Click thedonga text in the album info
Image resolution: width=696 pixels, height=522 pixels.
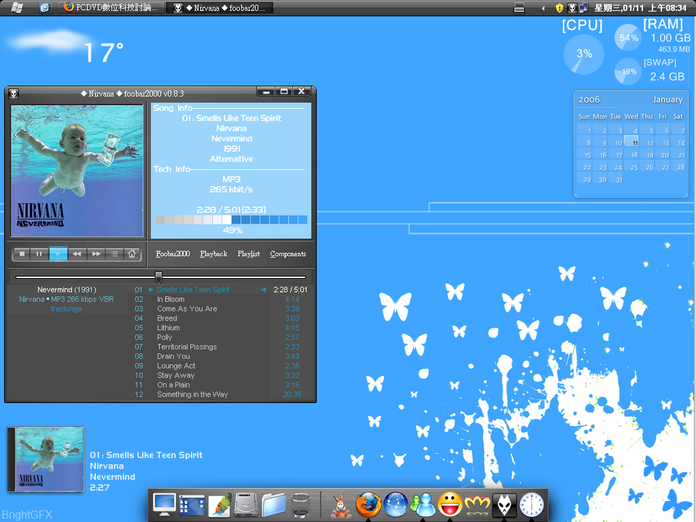pos(66,309)
